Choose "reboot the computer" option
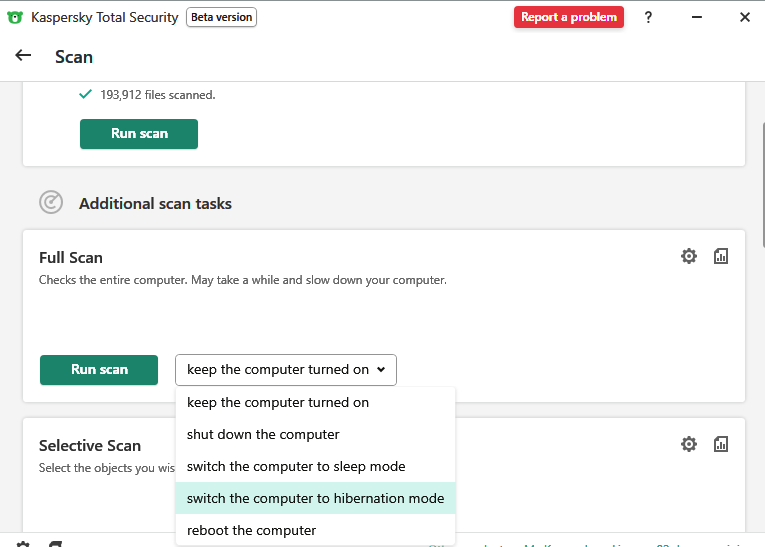The width and height of the screenshot is (765, 547). pyautogui.click(x=251, y=531)
